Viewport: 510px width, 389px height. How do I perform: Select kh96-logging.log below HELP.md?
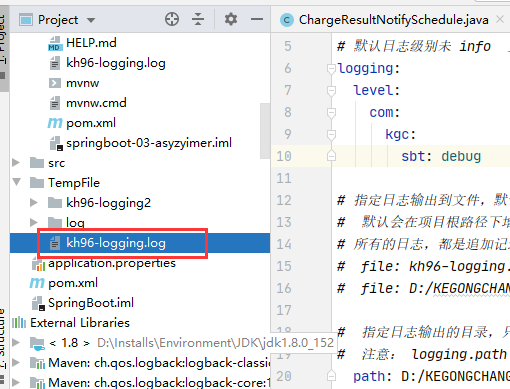click(116, 63)
